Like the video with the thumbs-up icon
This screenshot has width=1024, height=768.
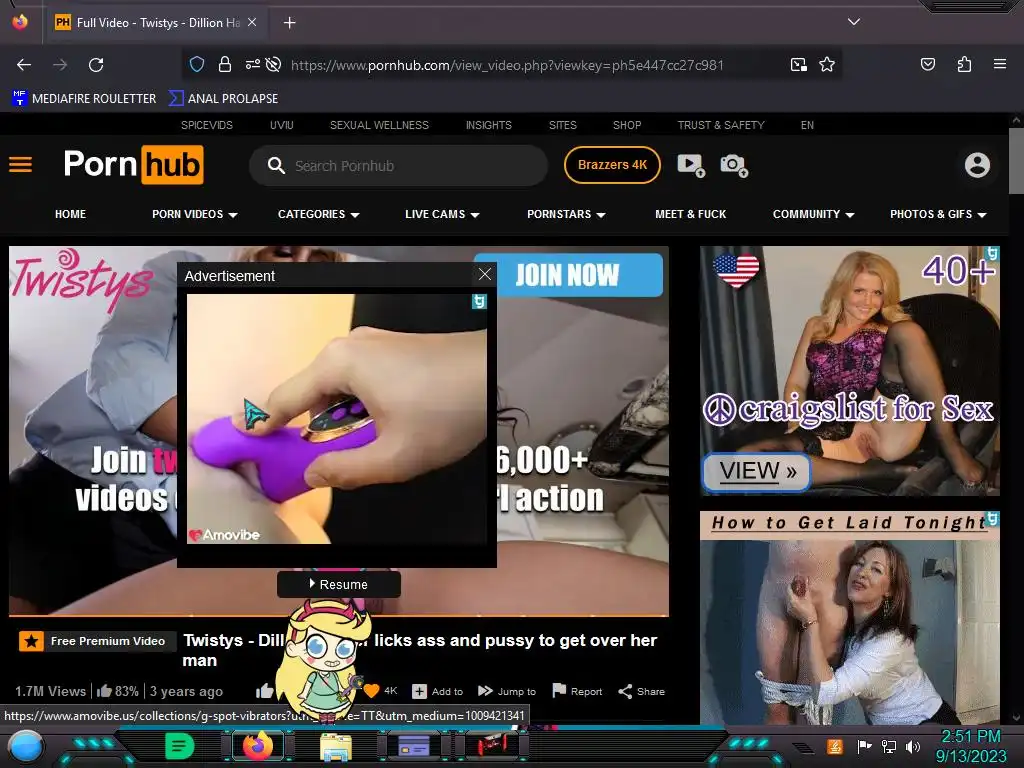tap(264, 691)
